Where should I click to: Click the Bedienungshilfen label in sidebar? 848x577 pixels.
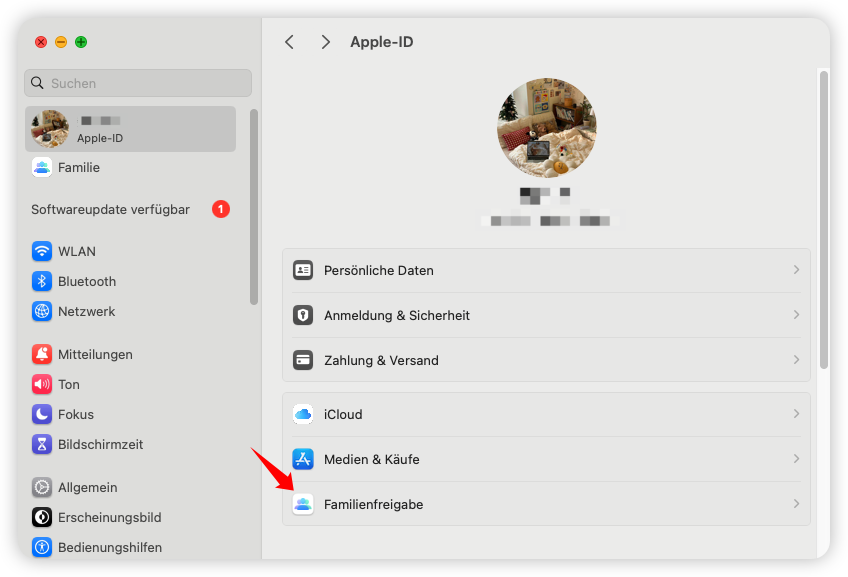[110, 547]
